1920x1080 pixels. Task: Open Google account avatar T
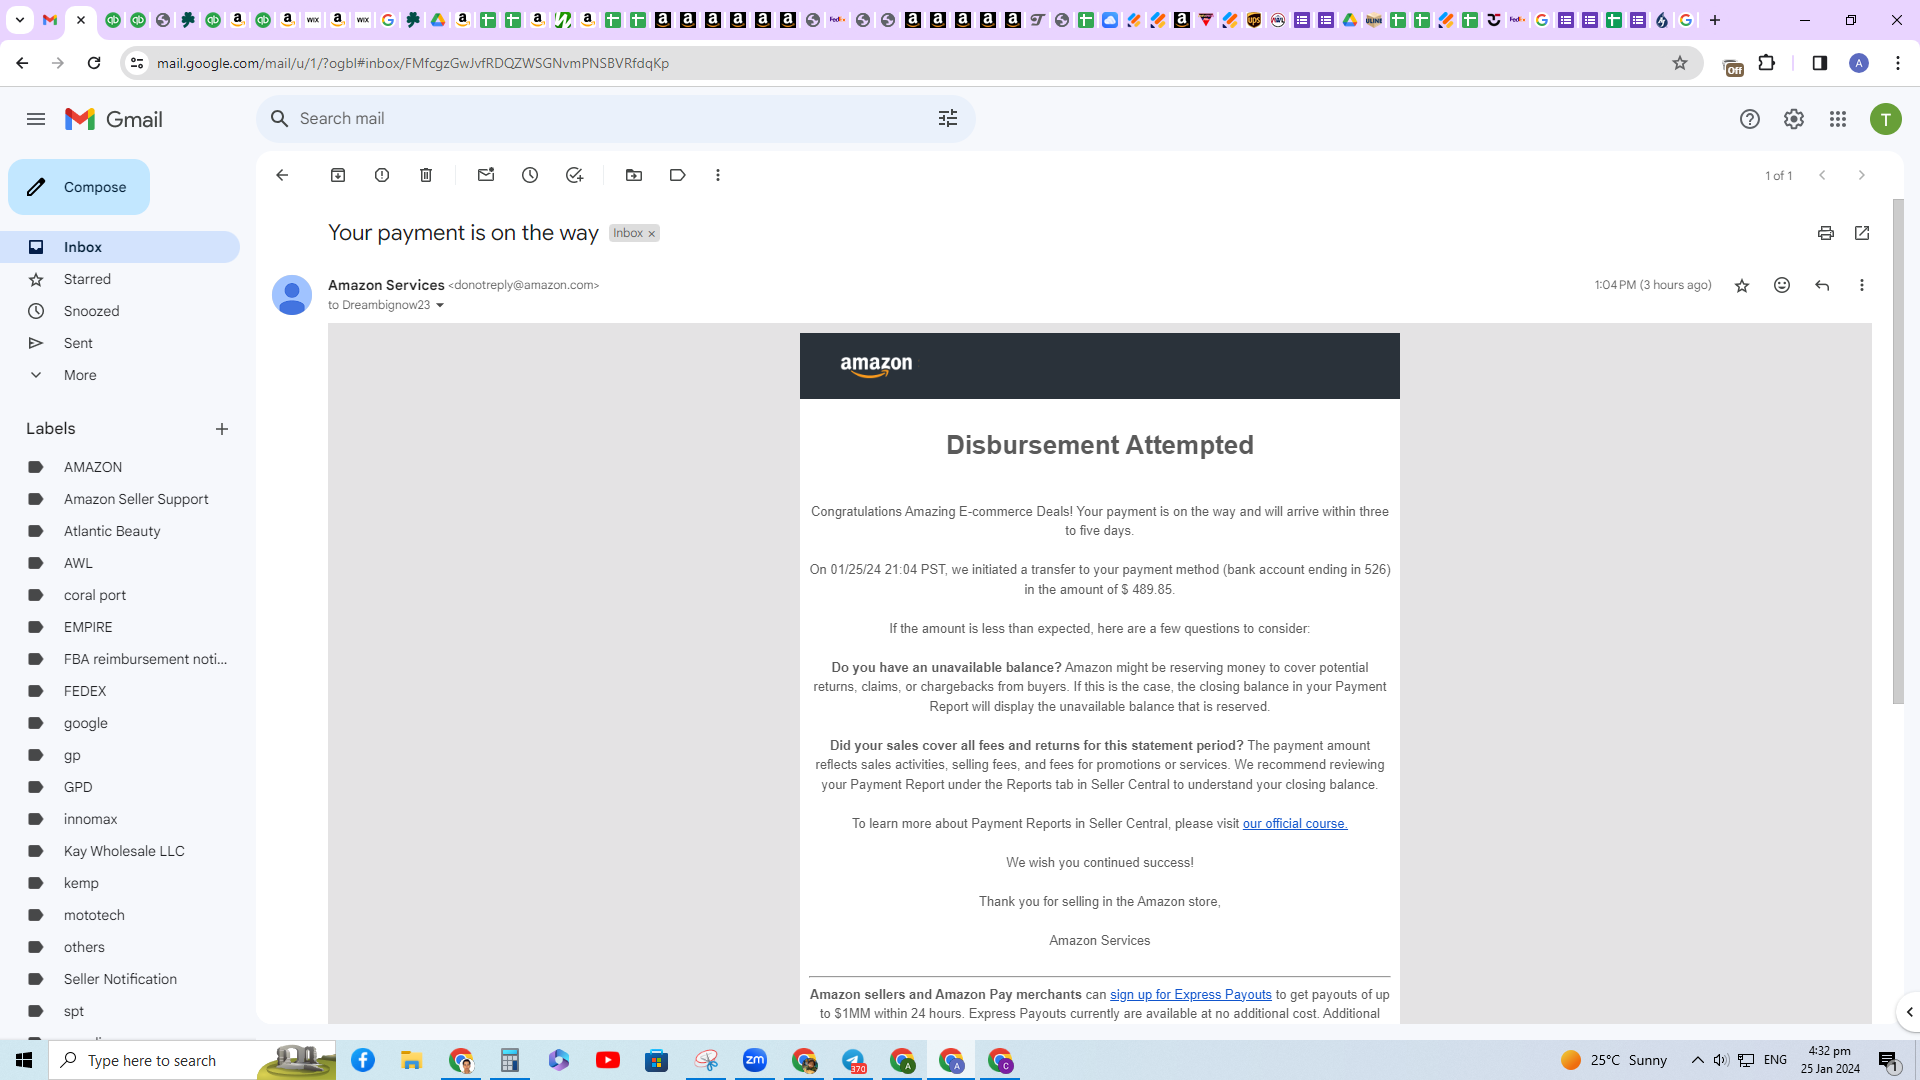[x=1886, y=119]
